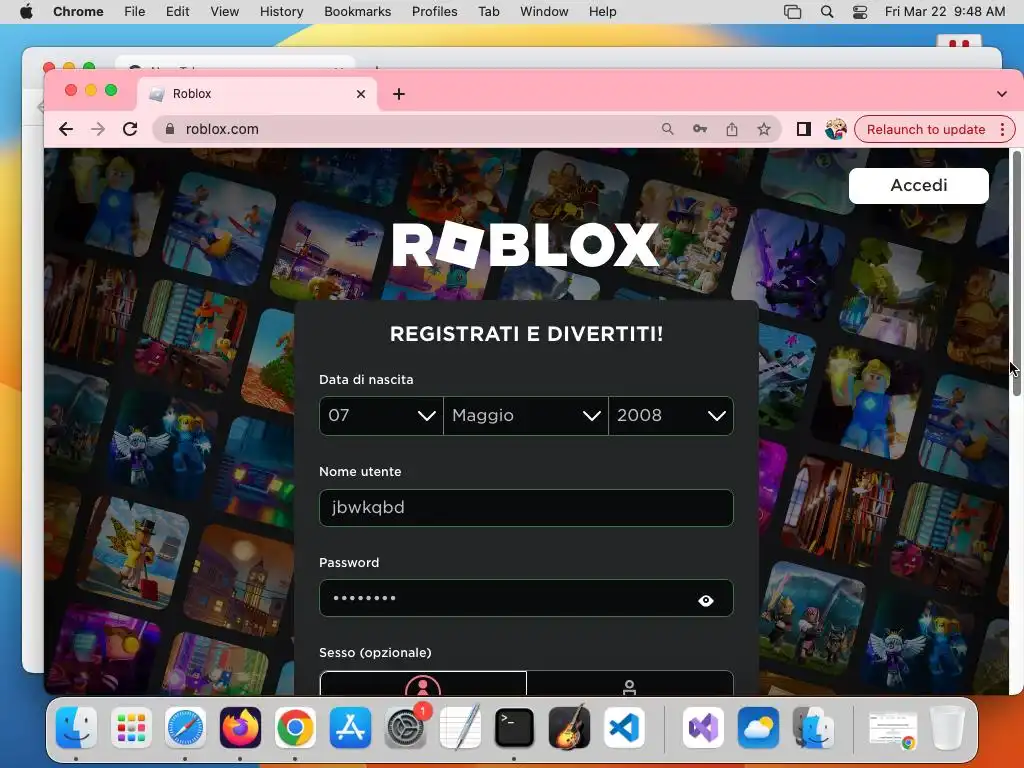Open the Tab menu
Viewport: 1024px width, 768px height.
pos(488,12)
